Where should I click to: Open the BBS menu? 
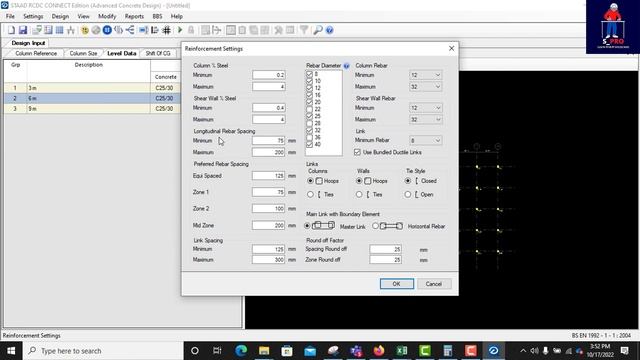point(157,16)
